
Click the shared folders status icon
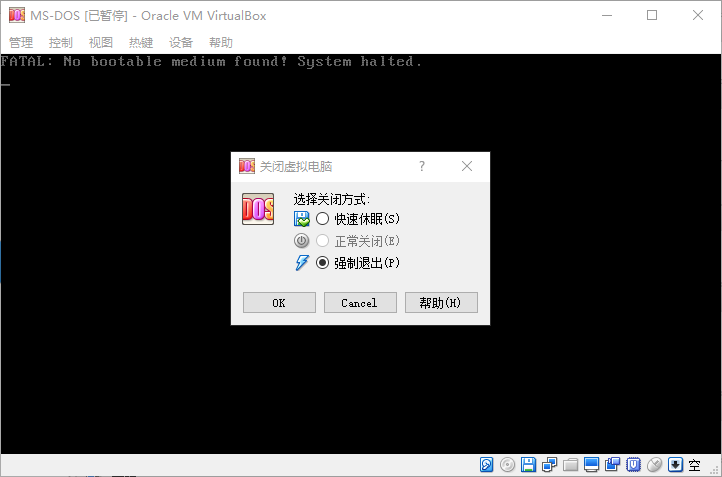click(570, 465)
